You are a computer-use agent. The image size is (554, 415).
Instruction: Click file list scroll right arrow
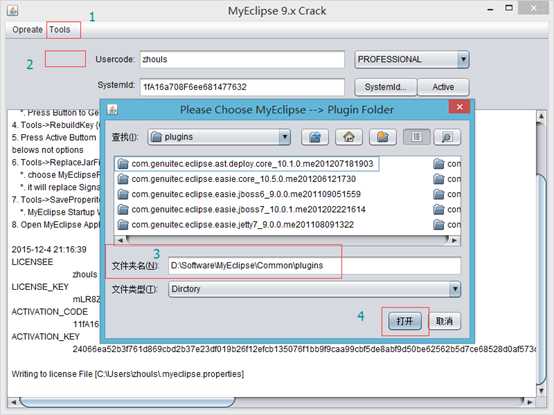coord(455,240)
